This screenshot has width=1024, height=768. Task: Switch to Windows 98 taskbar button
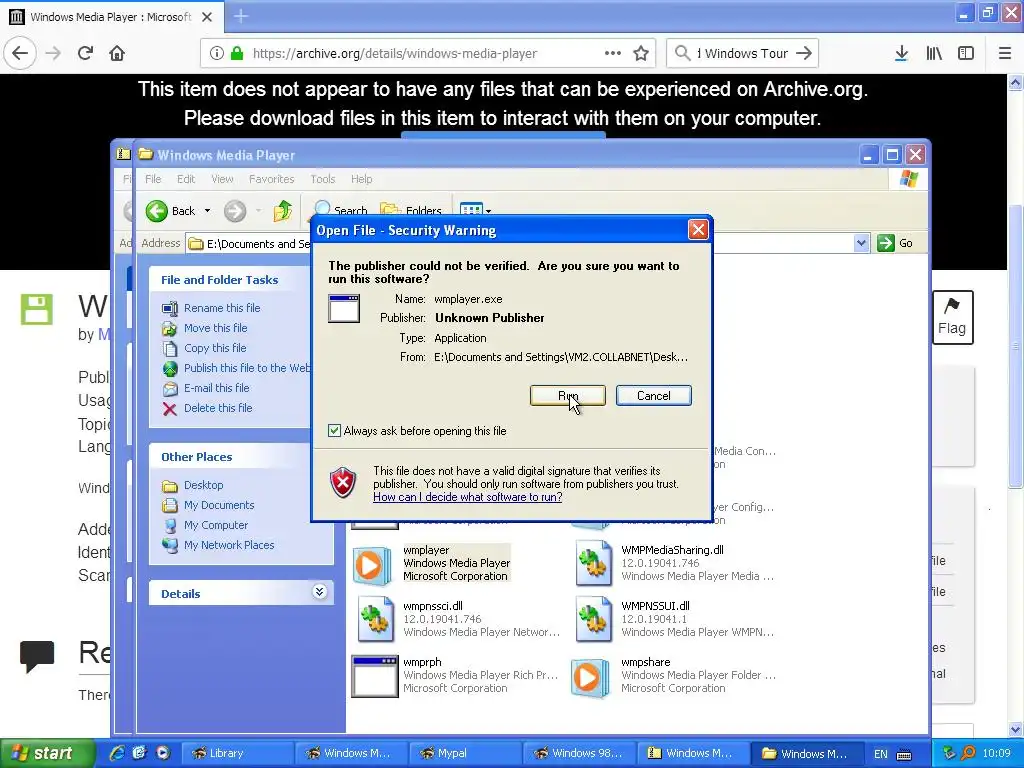tap(579, 753)
